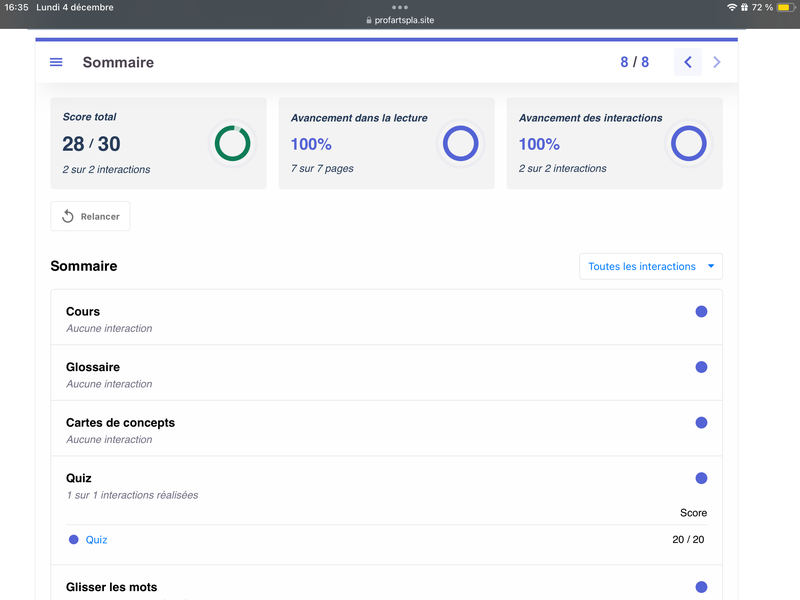Viewport: 800px width, 600px height.
Task: Open the Toutes les interactions dropdown
Action: [650, 267]
